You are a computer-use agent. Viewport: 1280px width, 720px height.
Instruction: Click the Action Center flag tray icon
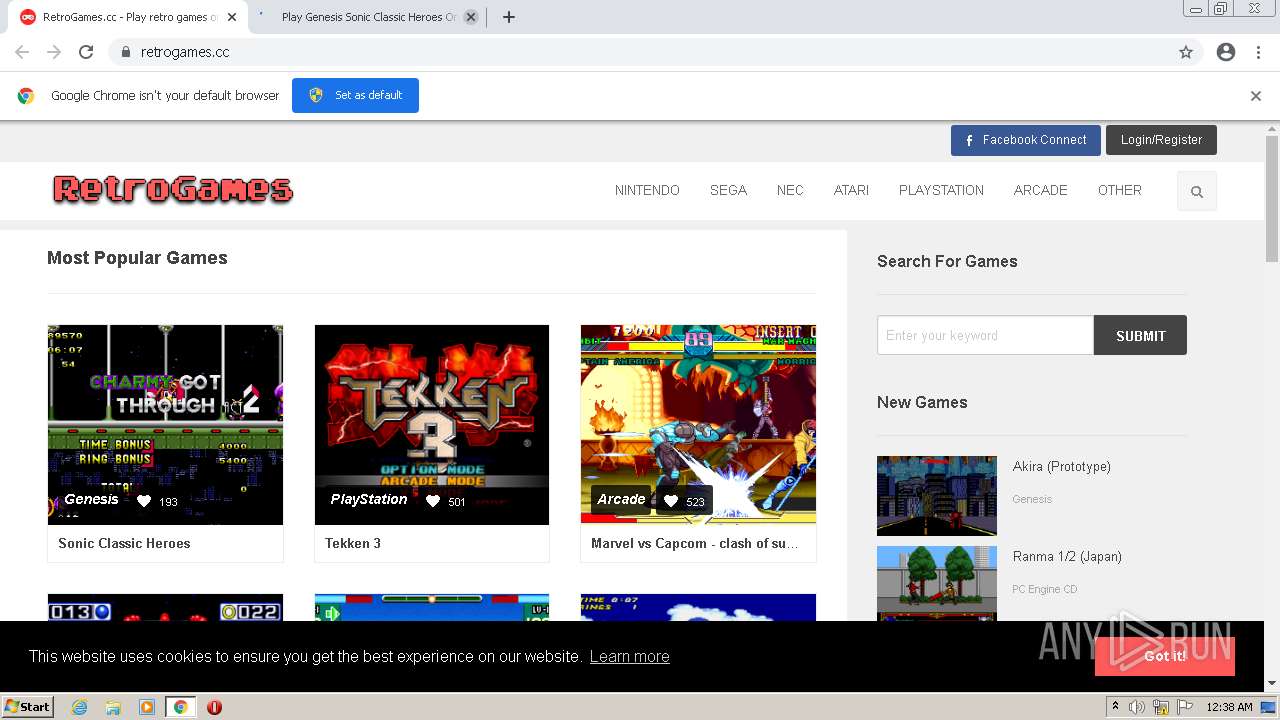(x=1185, y=707)
